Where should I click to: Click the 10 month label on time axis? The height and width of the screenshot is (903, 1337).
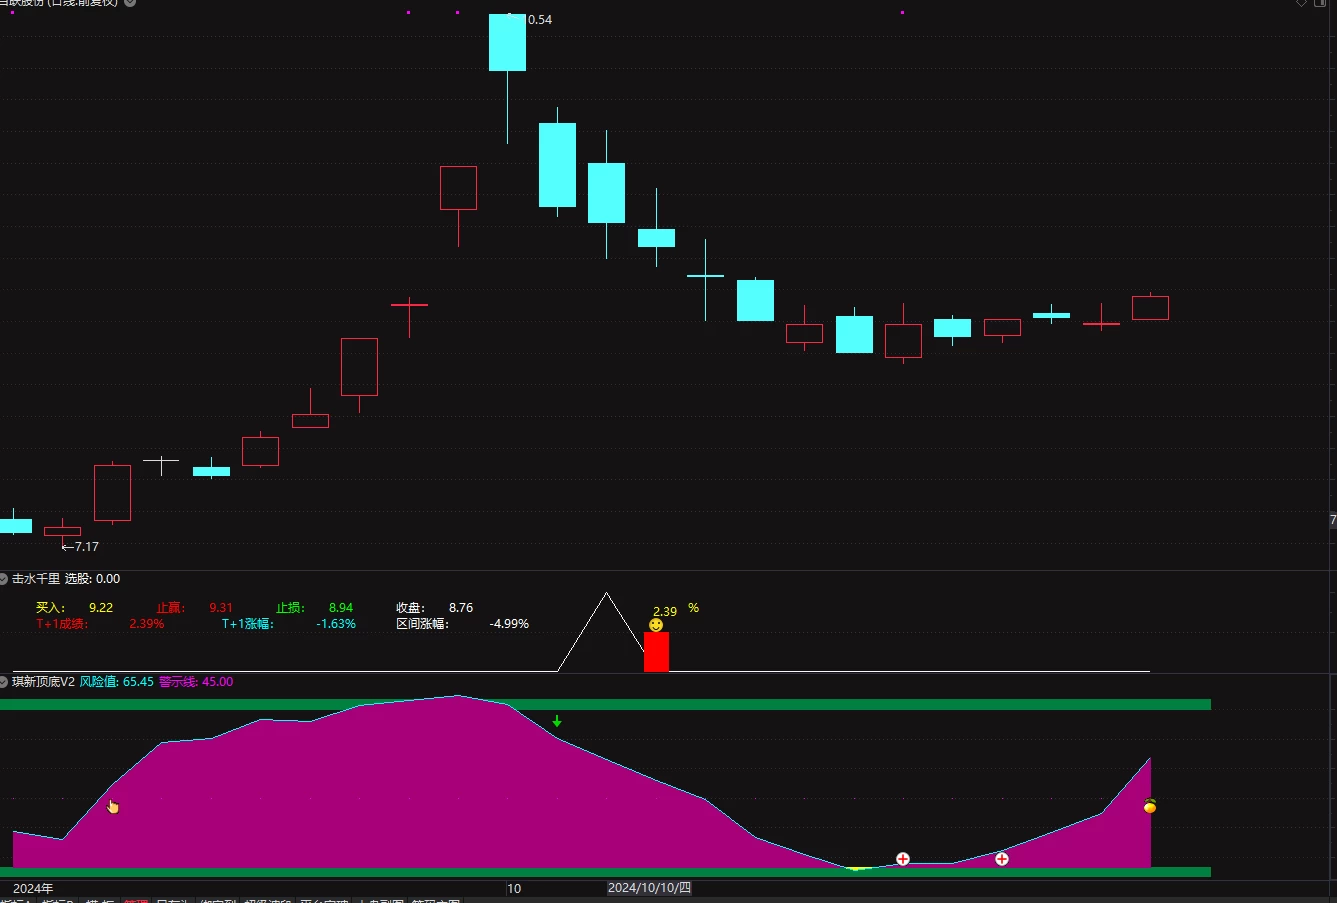pyautogui.click(x=514, y=888)
